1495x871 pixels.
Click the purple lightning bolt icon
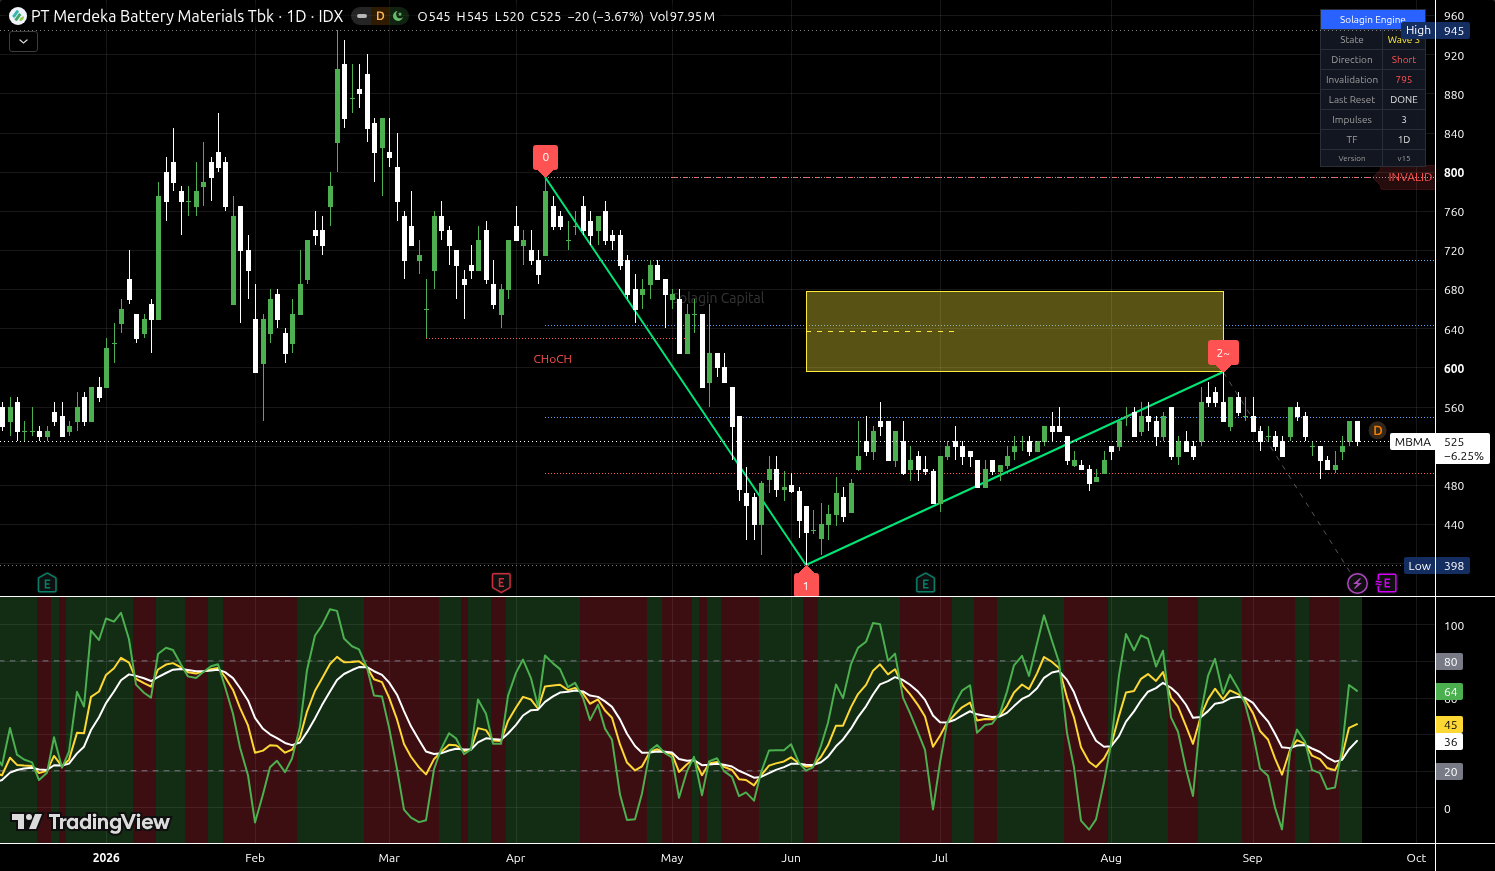coord(1357,583)
